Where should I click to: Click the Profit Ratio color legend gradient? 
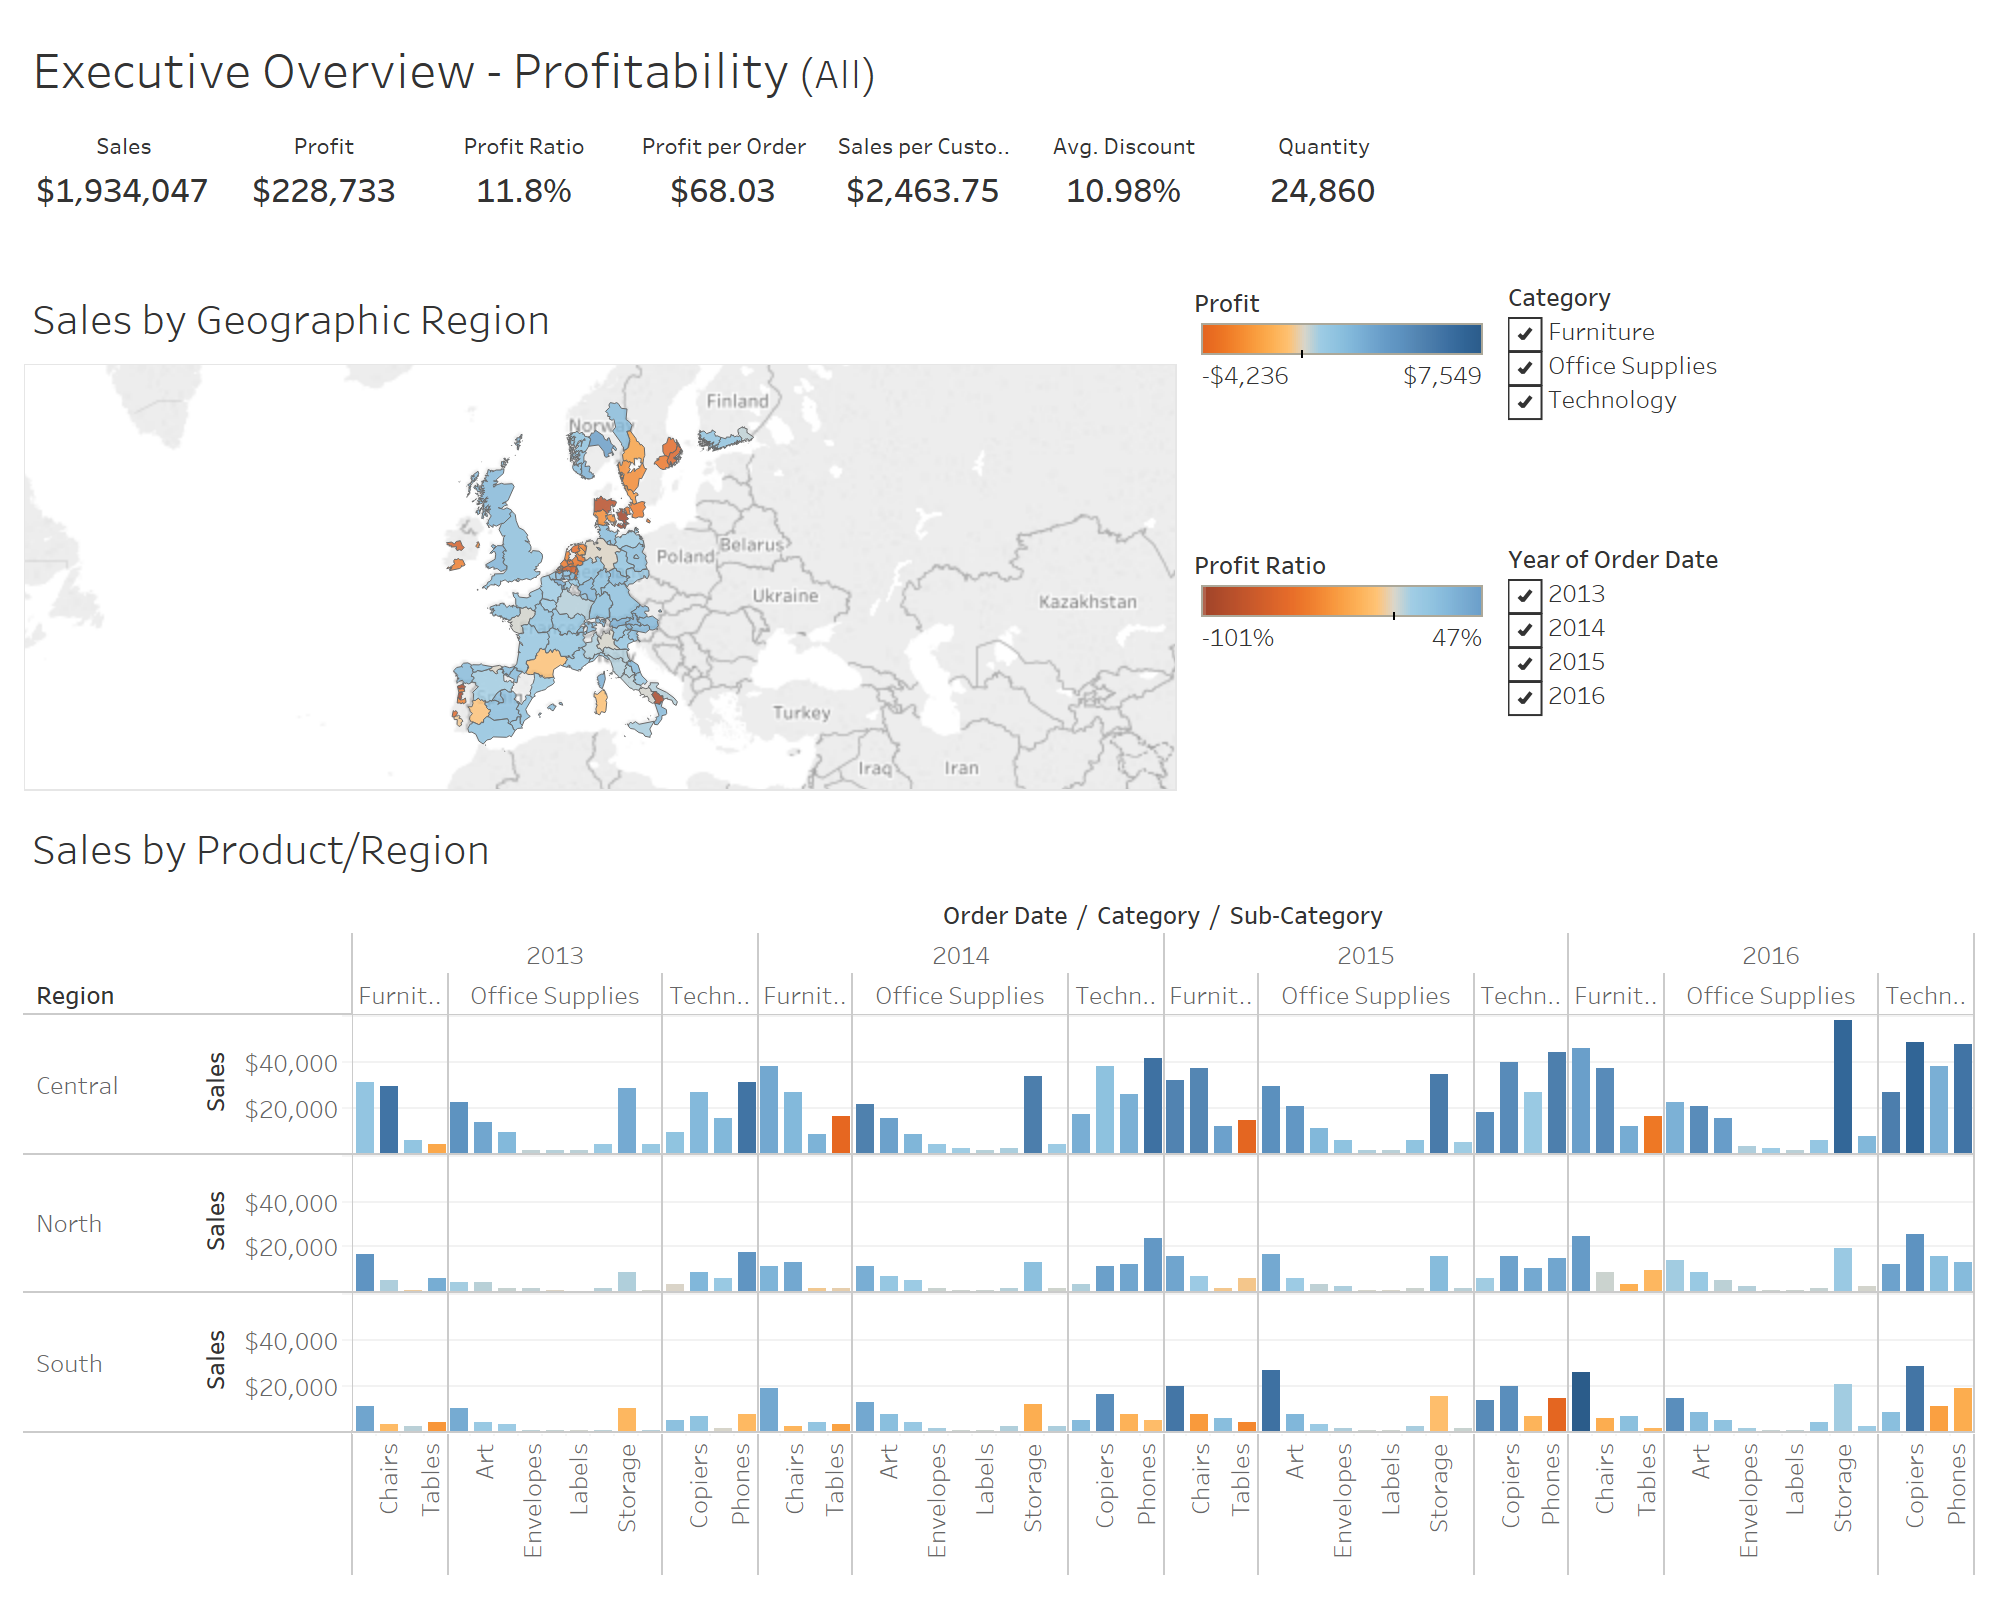click(x=1341, y=600)
